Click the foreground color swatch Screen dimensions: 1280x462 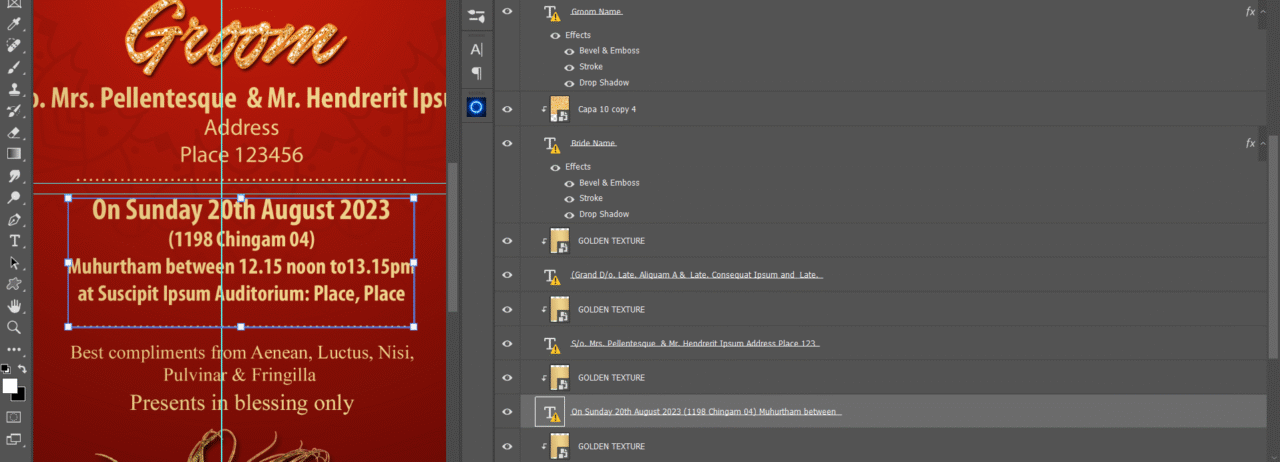tap(9, 386)
